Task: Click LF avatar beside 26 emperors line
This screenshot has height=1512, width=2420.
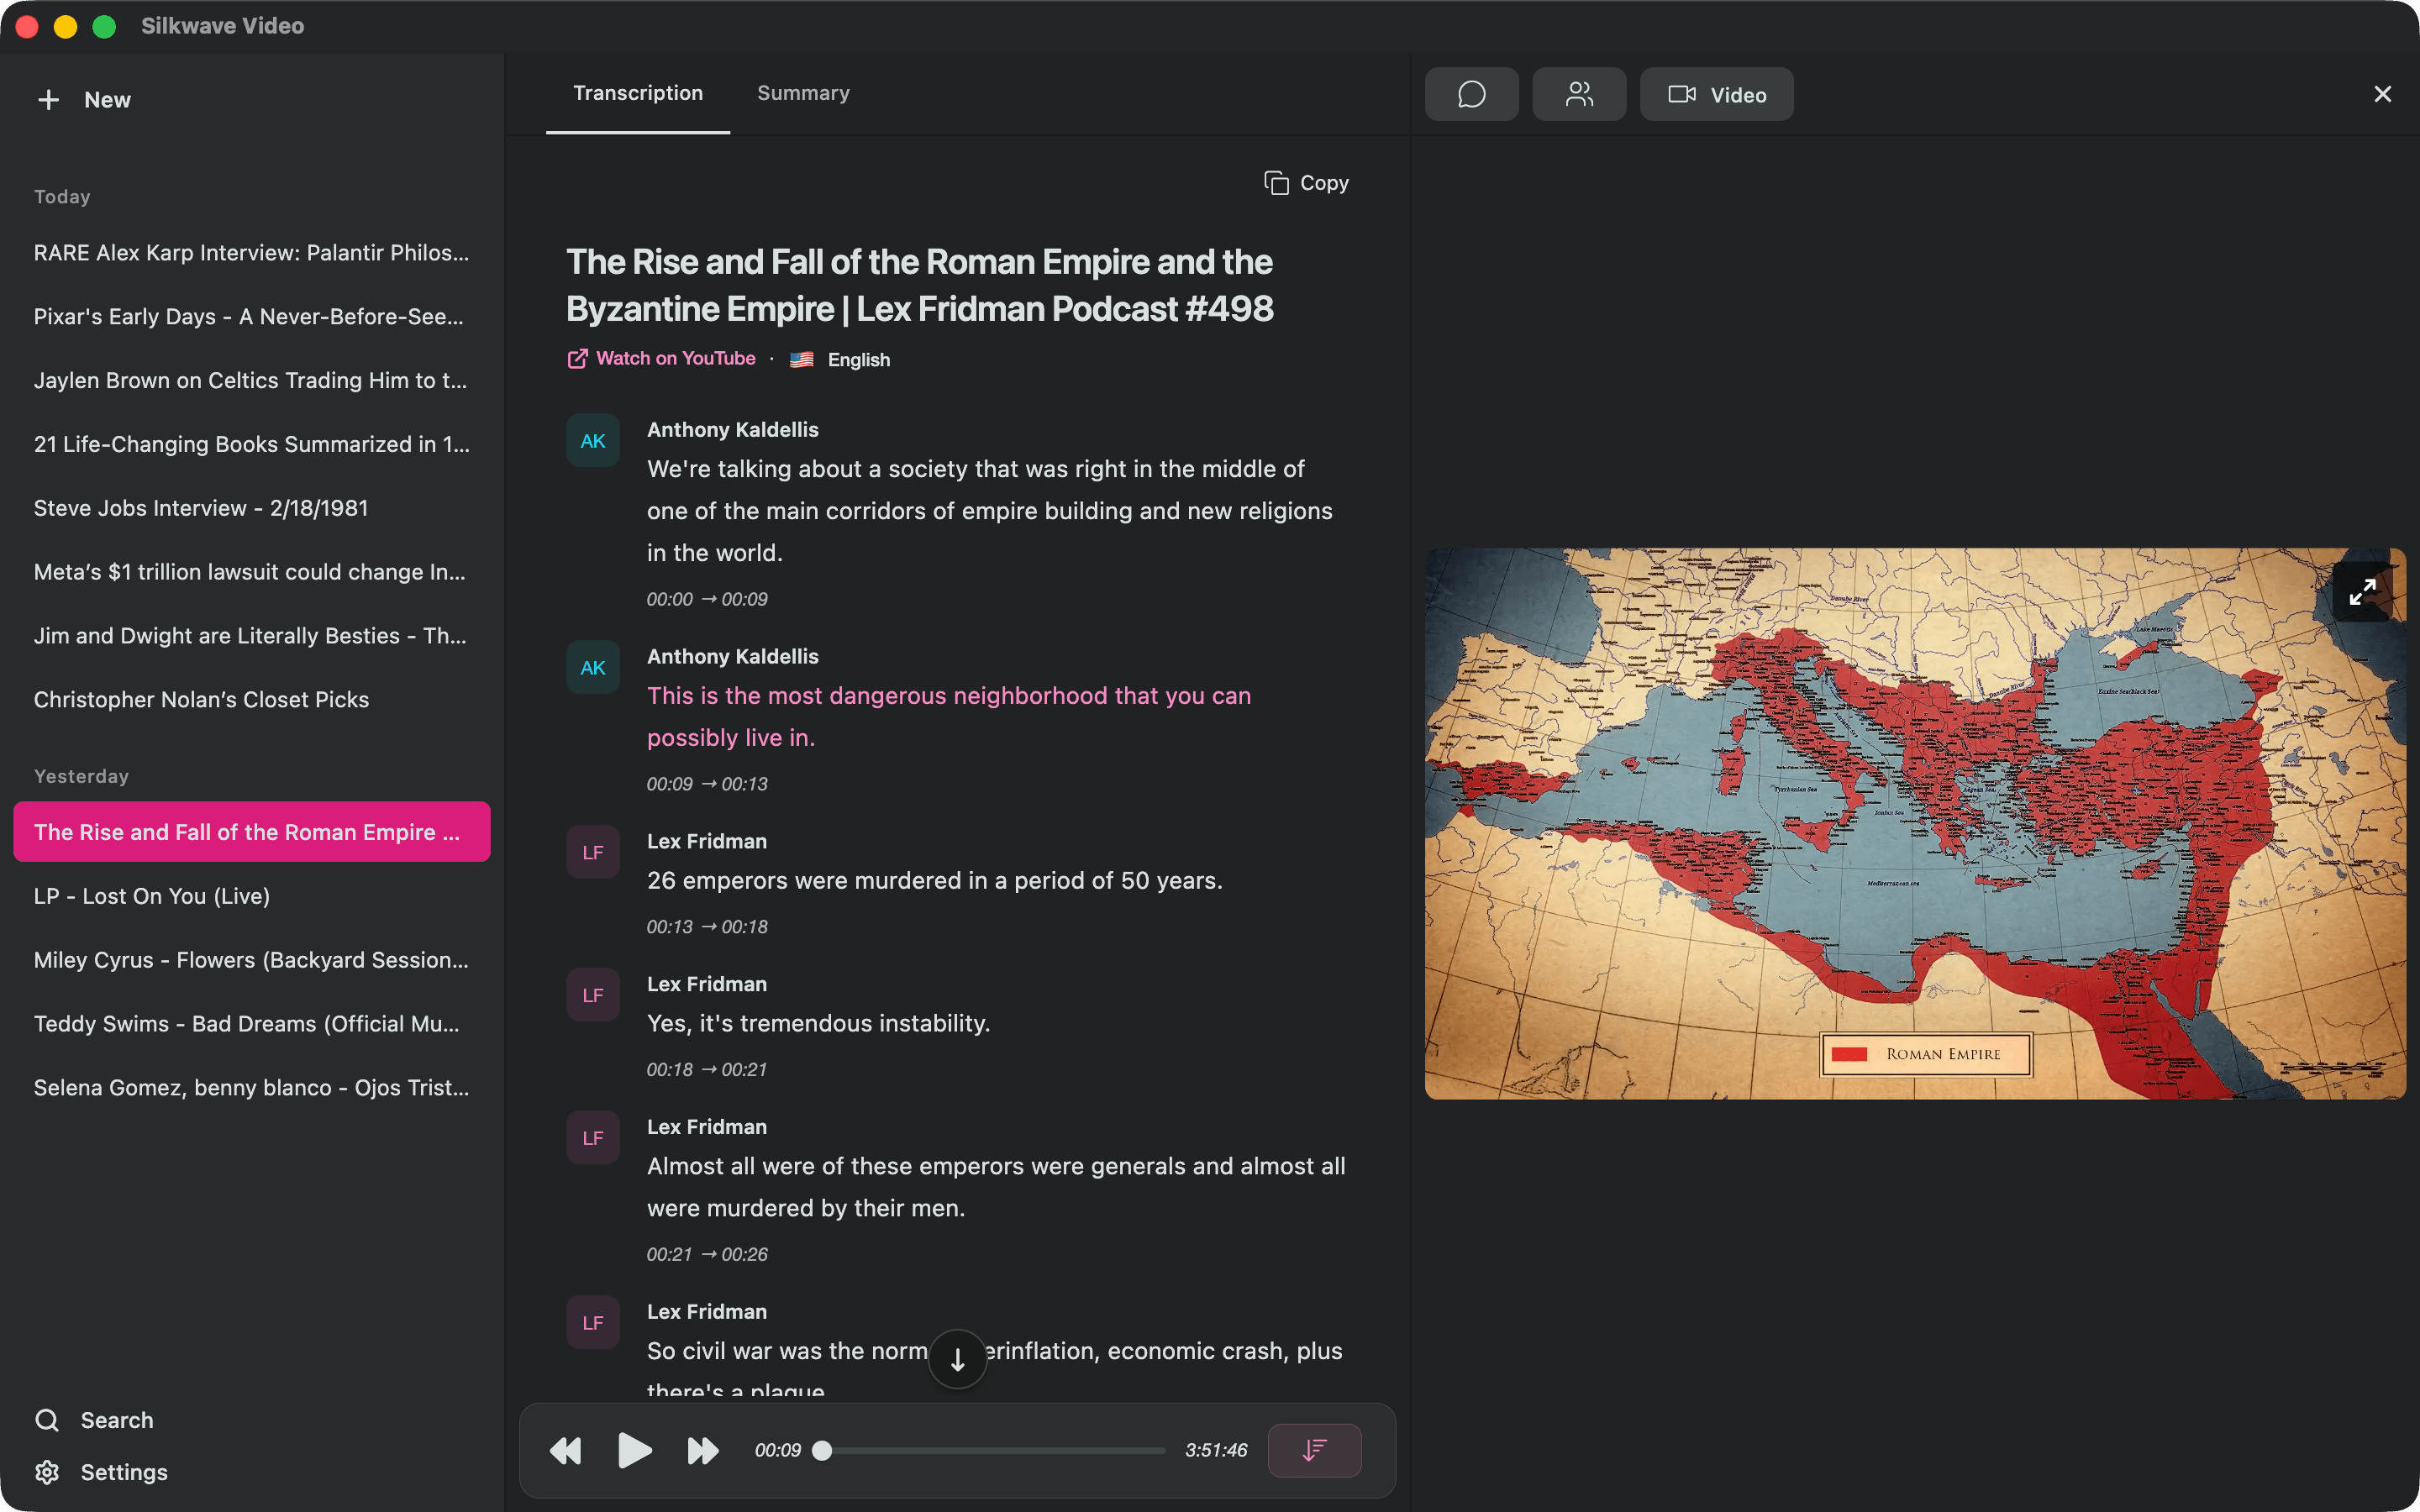Action: point(593,852)
